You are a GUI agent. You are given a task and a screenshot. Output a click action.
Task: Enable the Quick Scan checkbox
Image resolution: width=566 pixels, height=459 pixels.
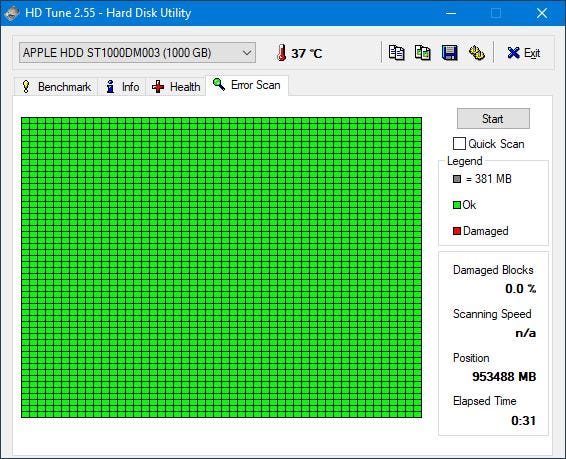(459, 144)
